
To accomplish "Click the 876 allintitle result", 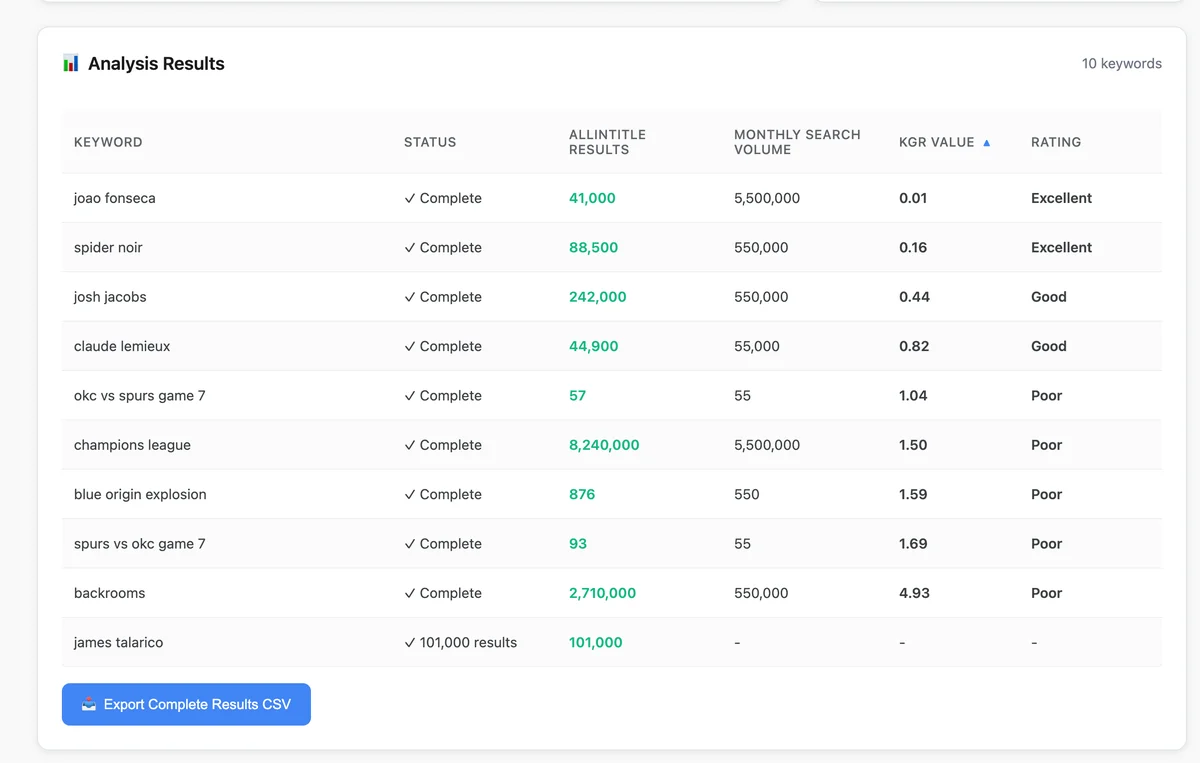I will (x=582, y=494).
